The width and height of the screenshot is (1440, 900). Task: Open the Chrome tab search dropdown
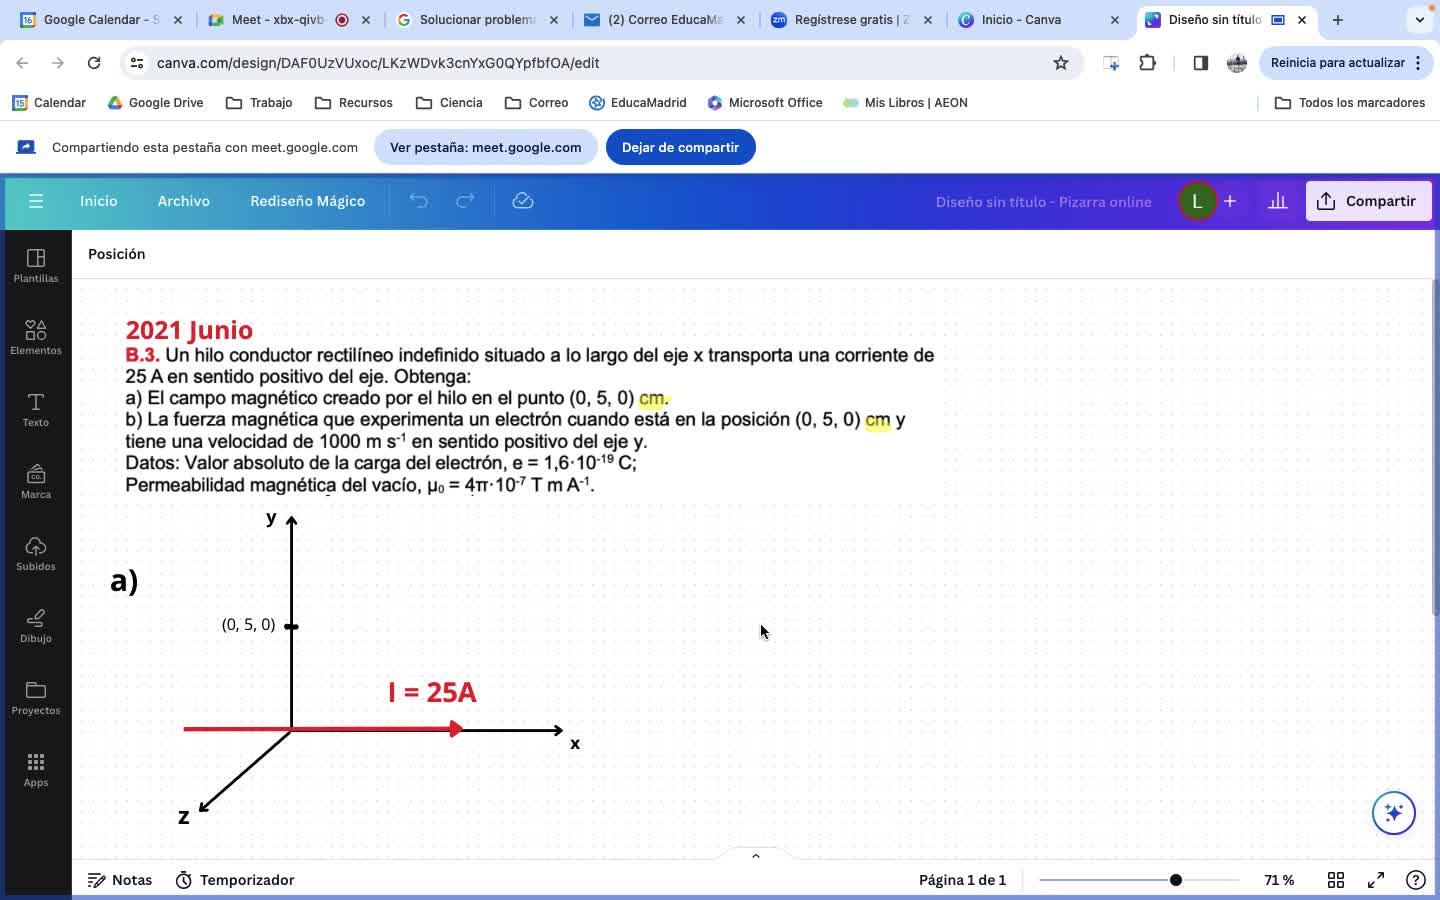1420,19
